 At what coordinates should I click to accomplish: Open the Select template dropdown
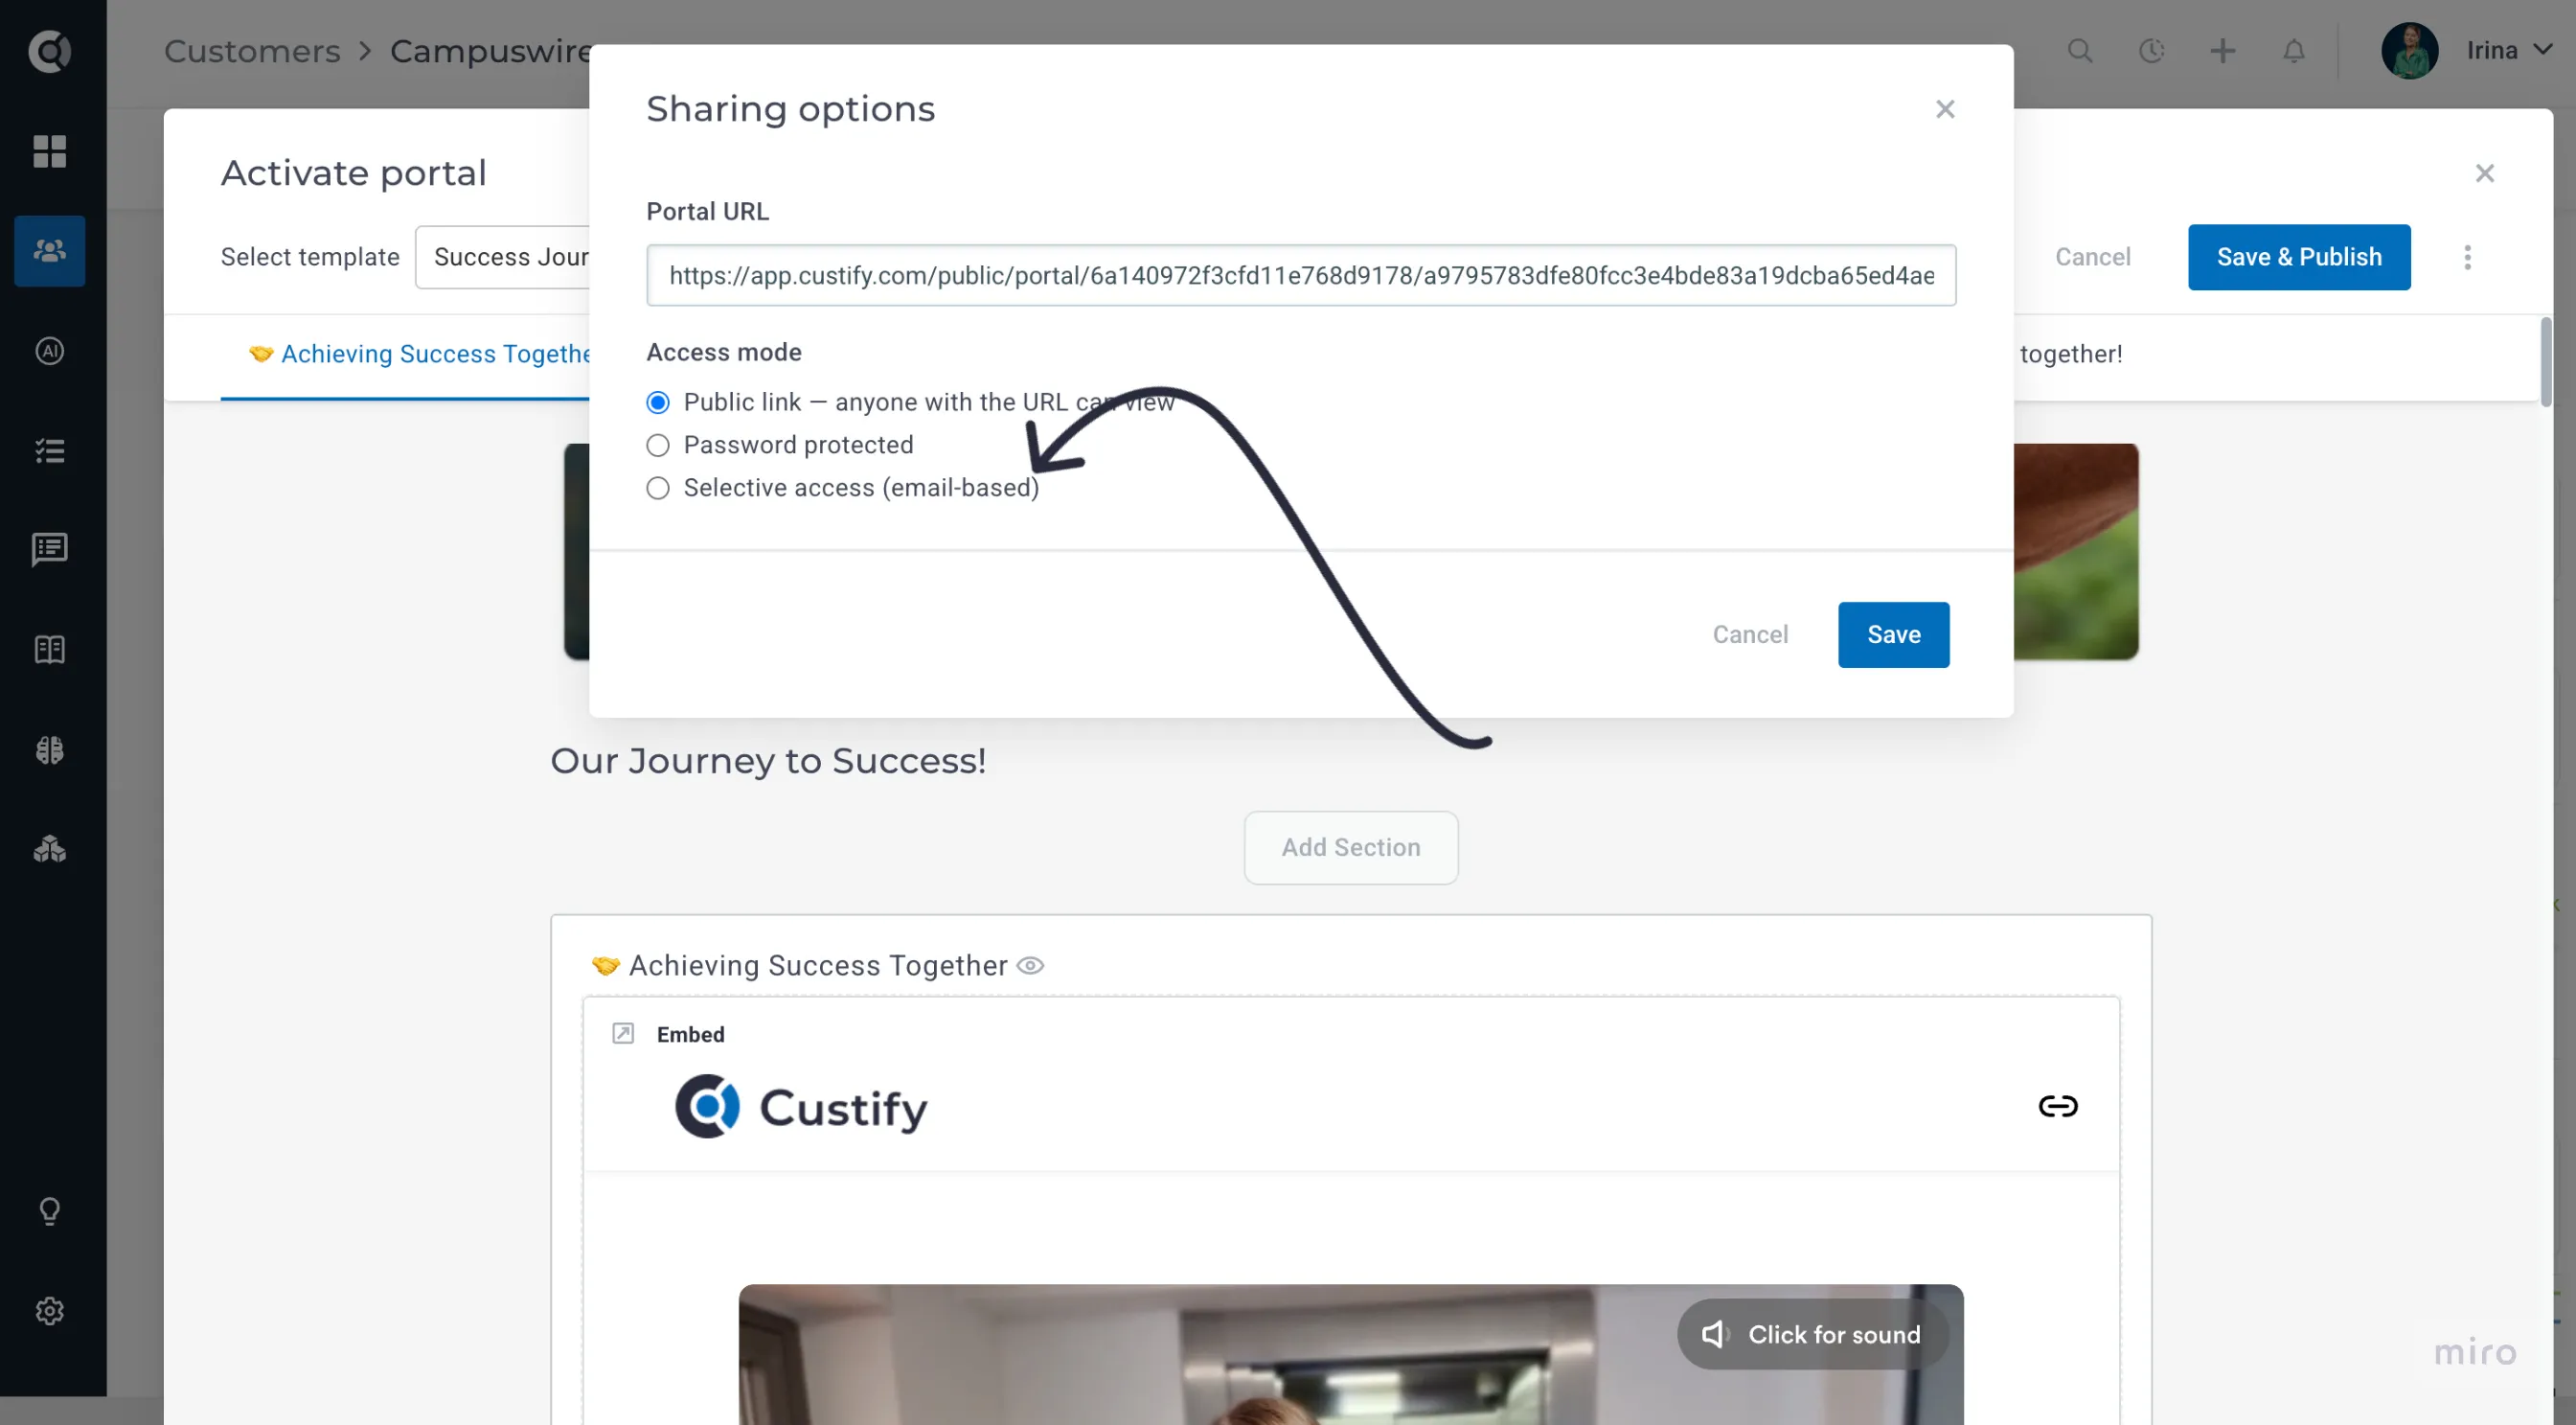[503, 257]
